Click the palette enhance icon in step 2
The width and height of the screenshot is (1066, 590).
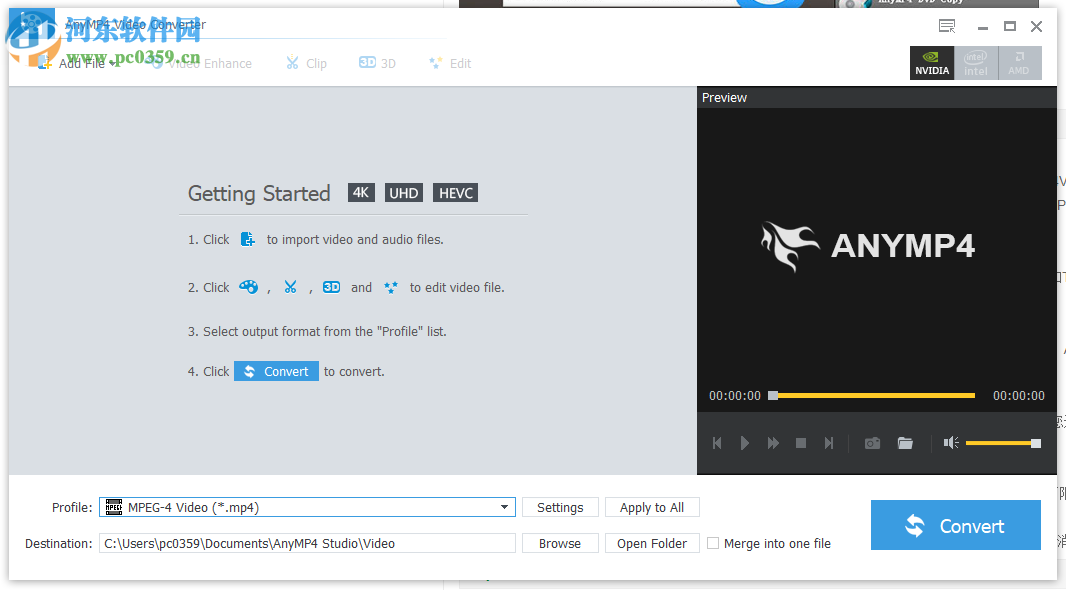(248, 287)
